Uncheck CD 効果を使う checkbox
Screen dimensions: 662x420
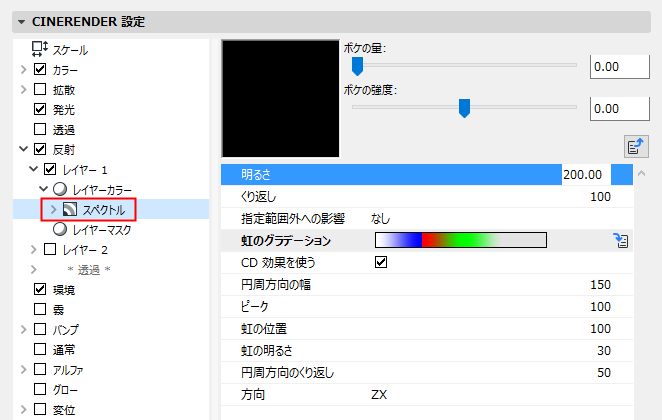pyautogui.click(x=381, y=262)
